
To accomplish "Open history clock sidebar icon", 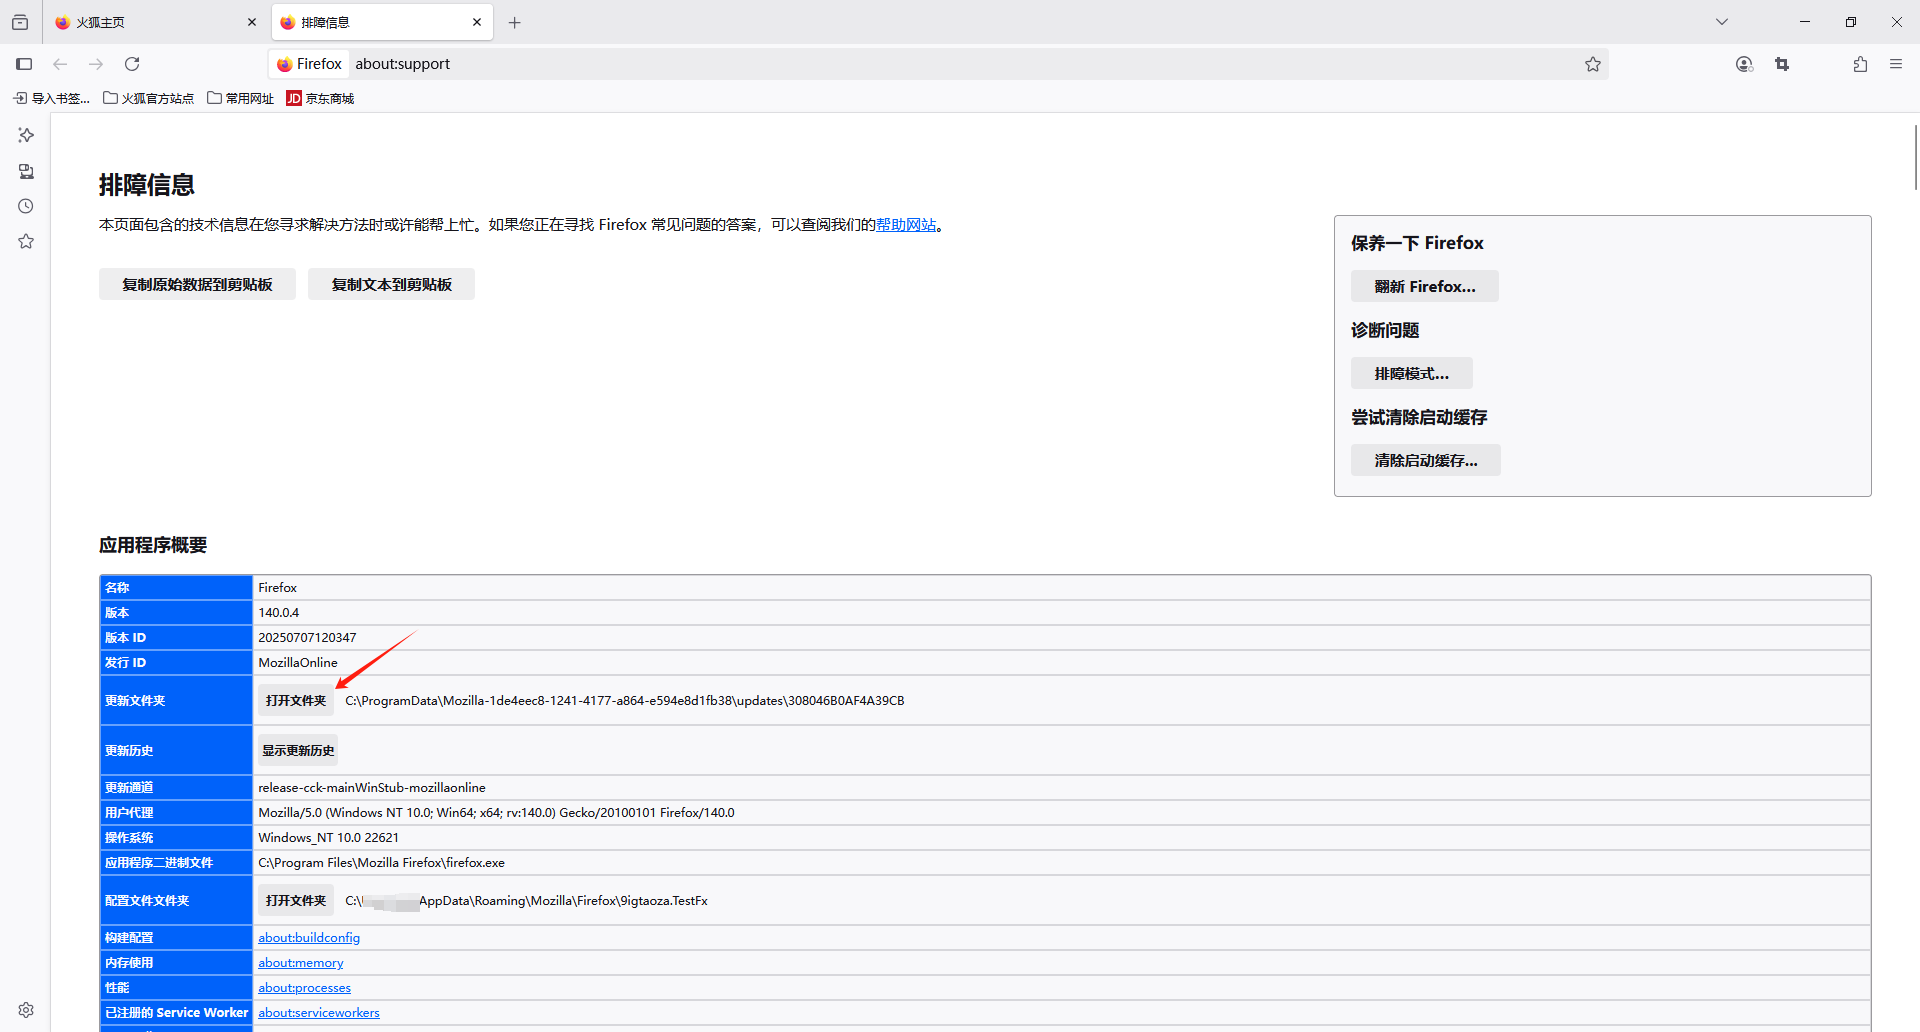I will [26, 206].
